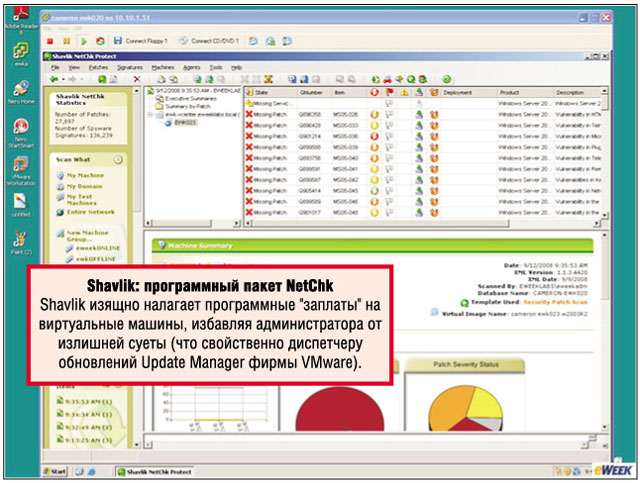Click the red Reset icon in the VMware toolbar

coord(100,41)
